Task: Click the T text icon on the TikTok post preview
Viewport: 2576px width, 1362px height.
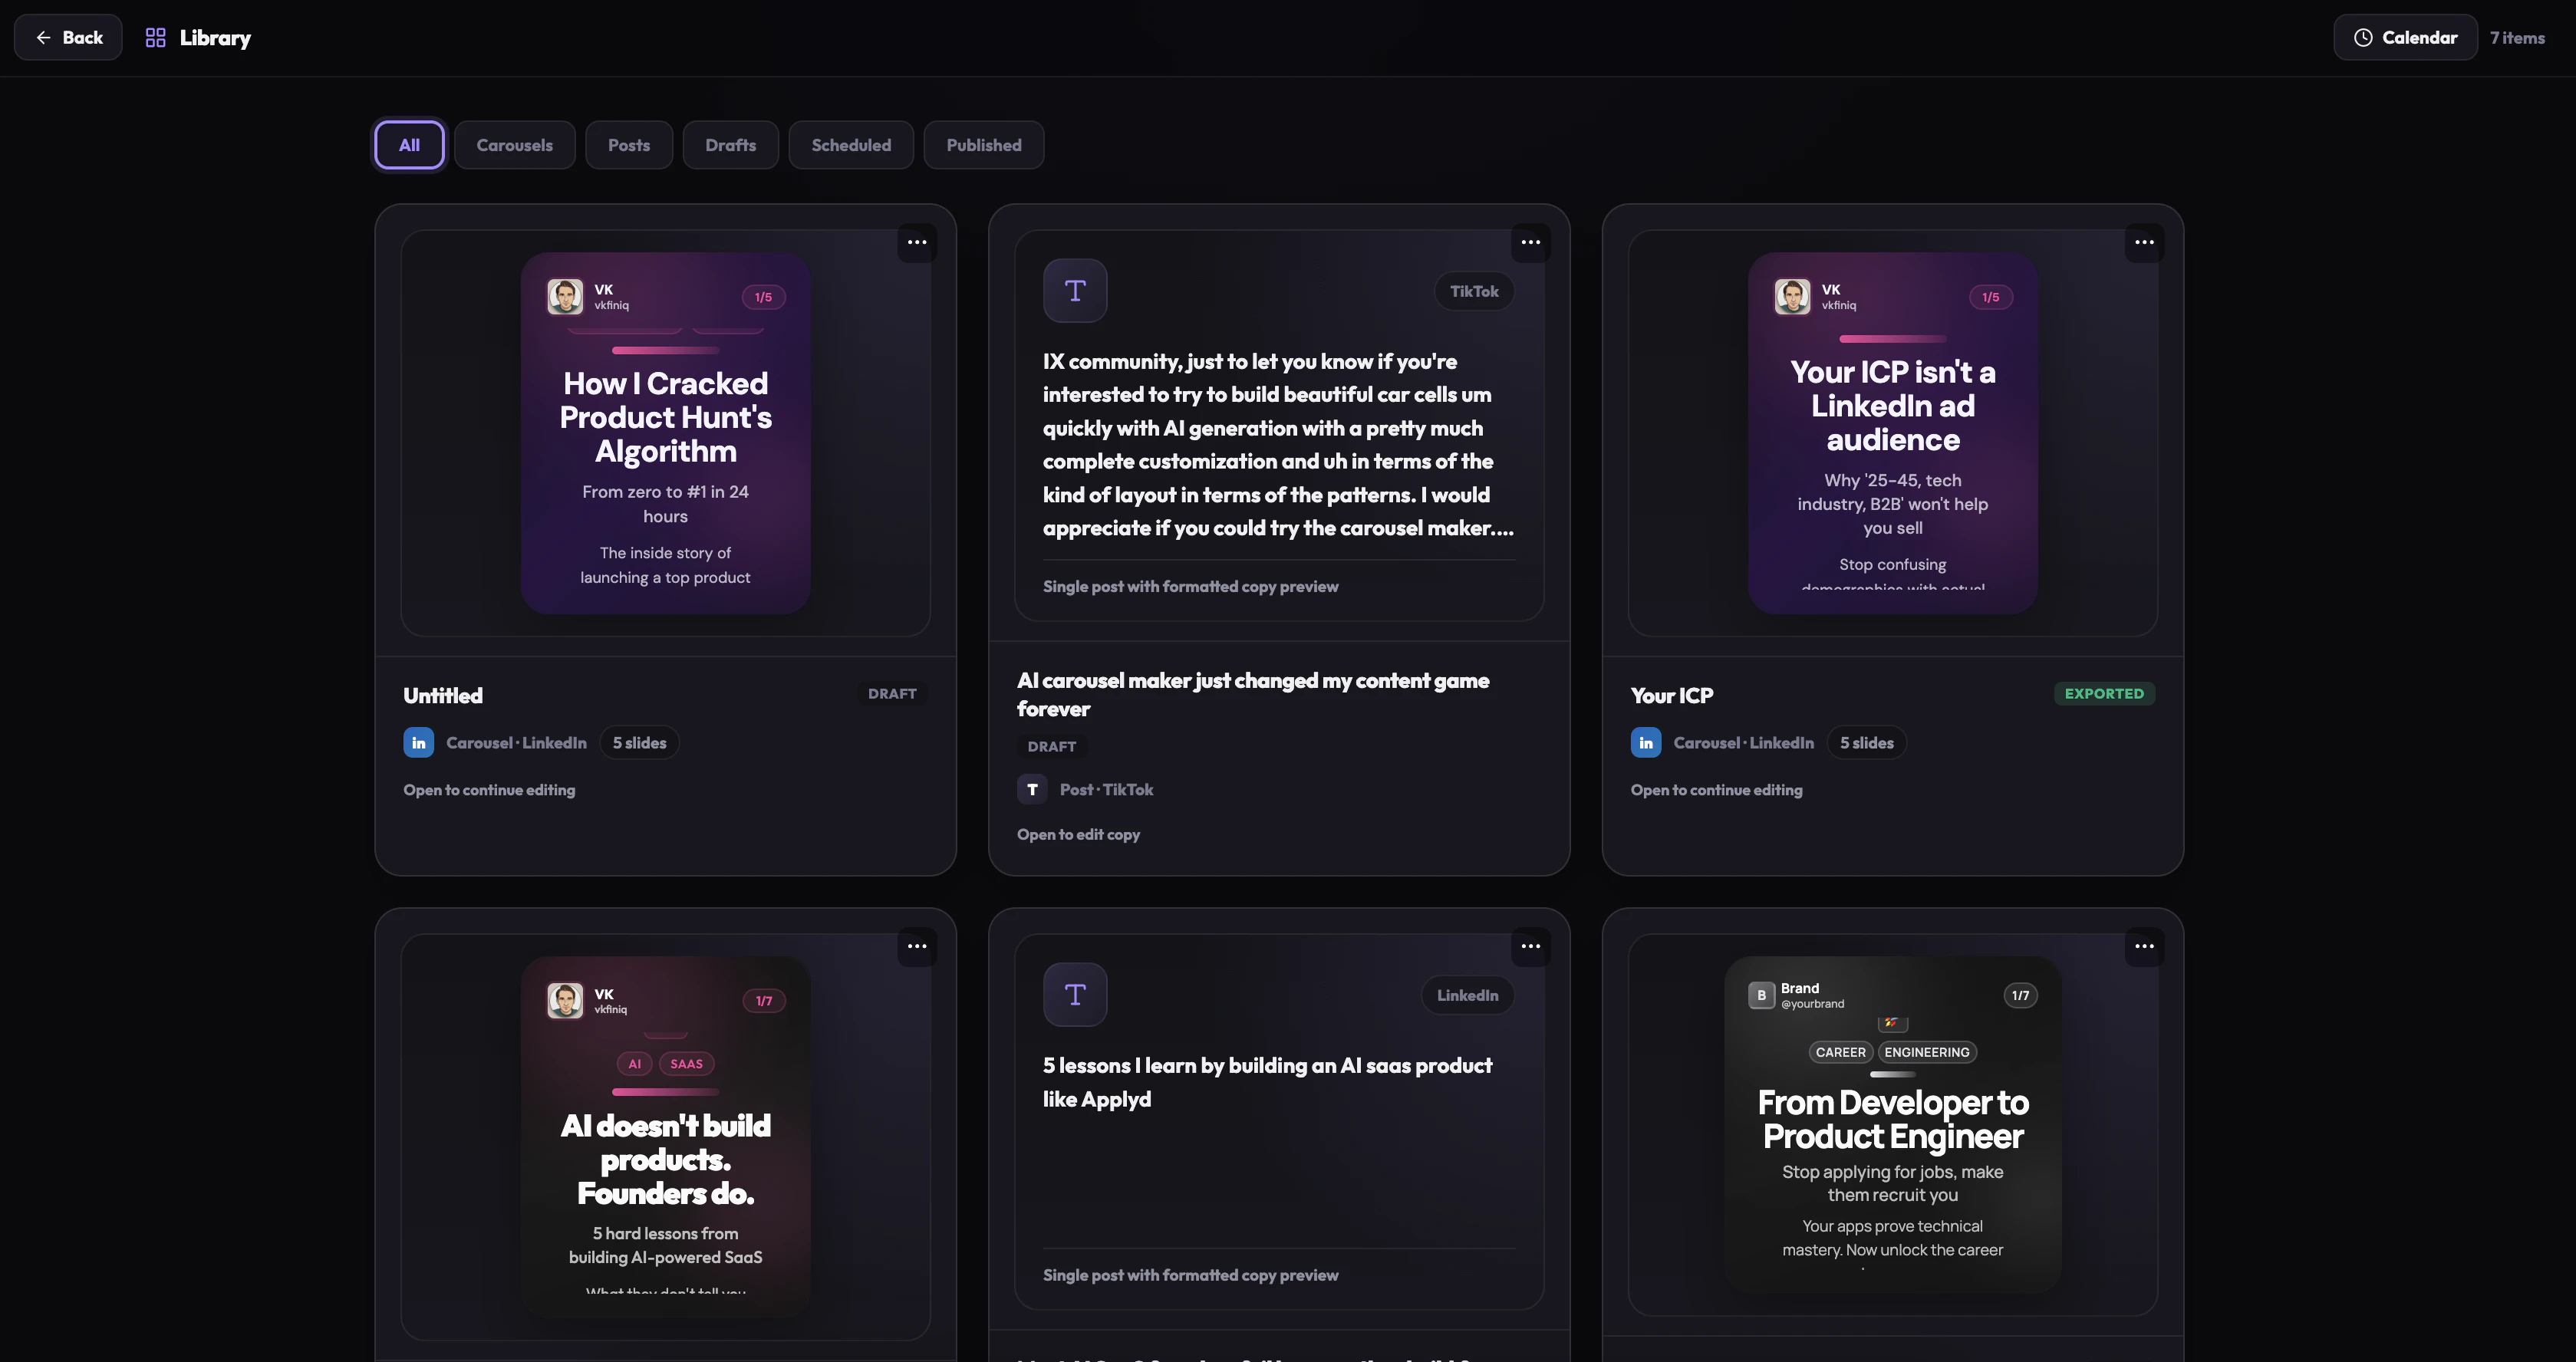Action: (x=1075, y=291)
